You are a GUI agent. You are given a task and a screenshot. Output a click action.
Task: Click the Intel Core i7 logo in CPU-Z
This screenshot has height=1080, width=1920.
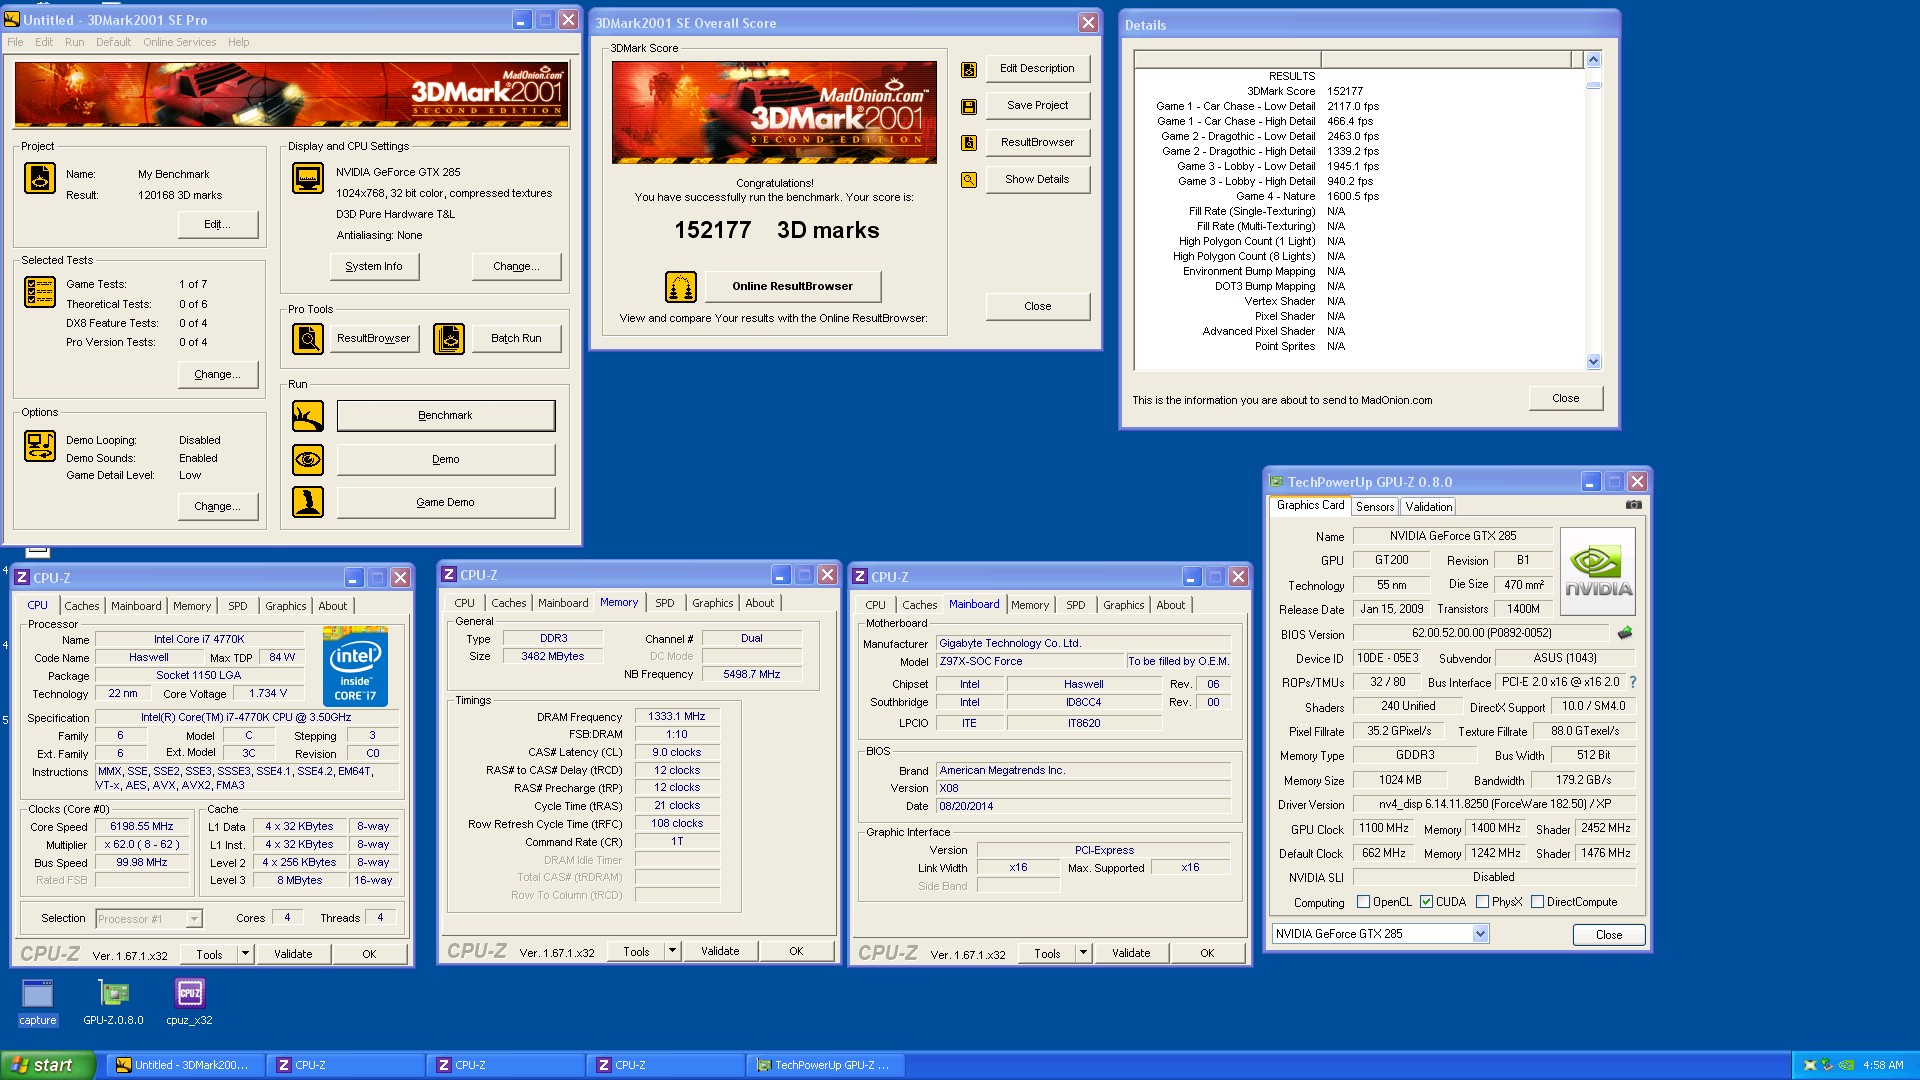coord(355,666)
